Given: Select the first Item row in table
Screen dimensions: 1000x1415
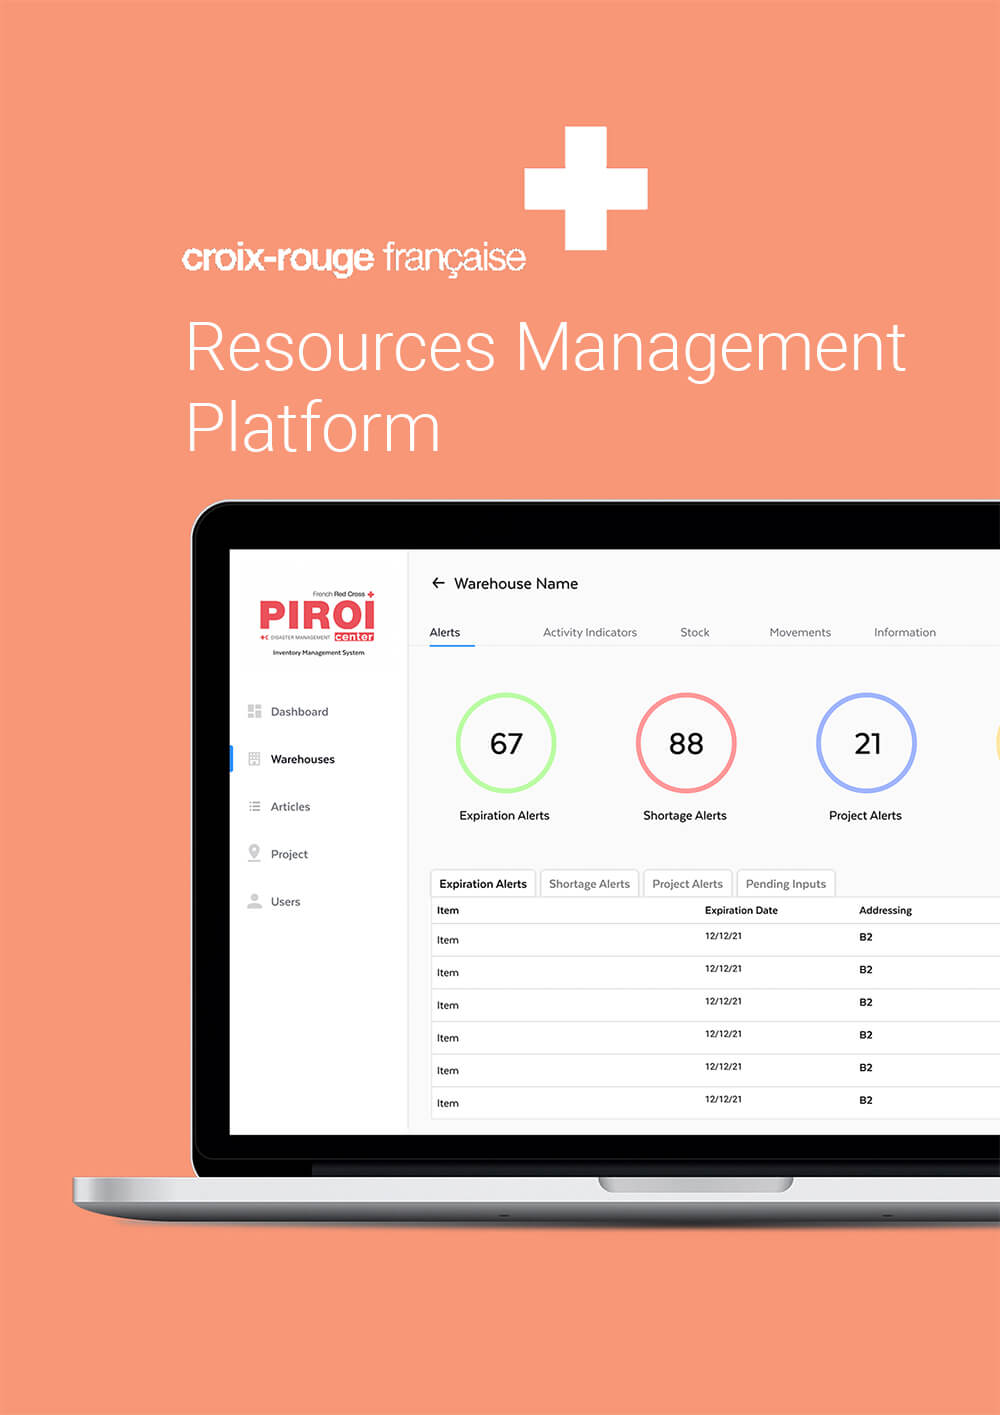Looking at the screenshot, I should [448, 940].
